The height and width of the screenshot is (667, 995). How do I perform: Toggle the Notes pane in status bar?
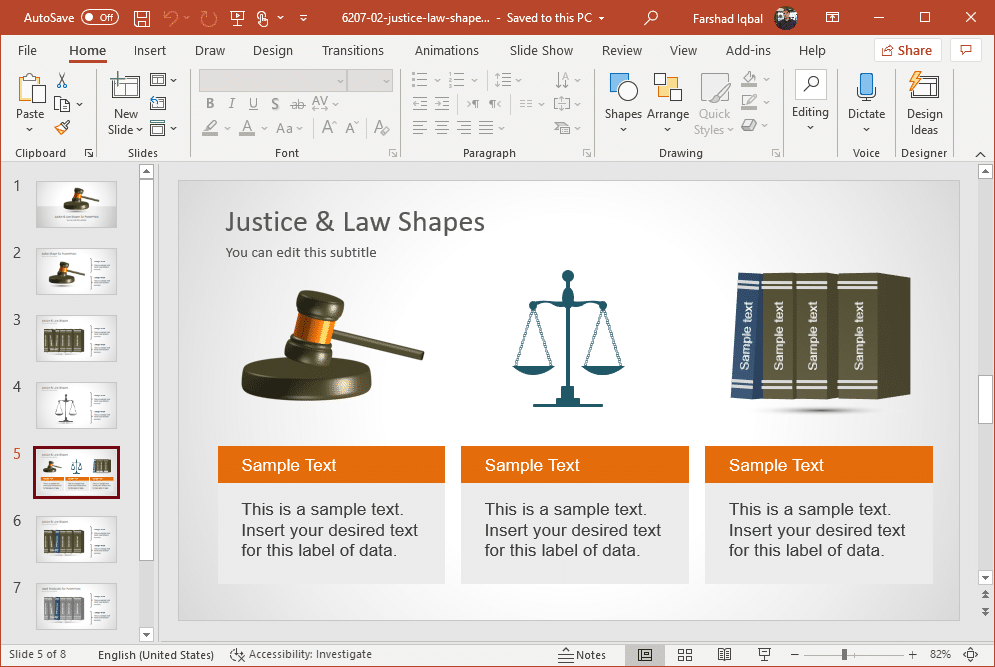click(x=582, y=655)
